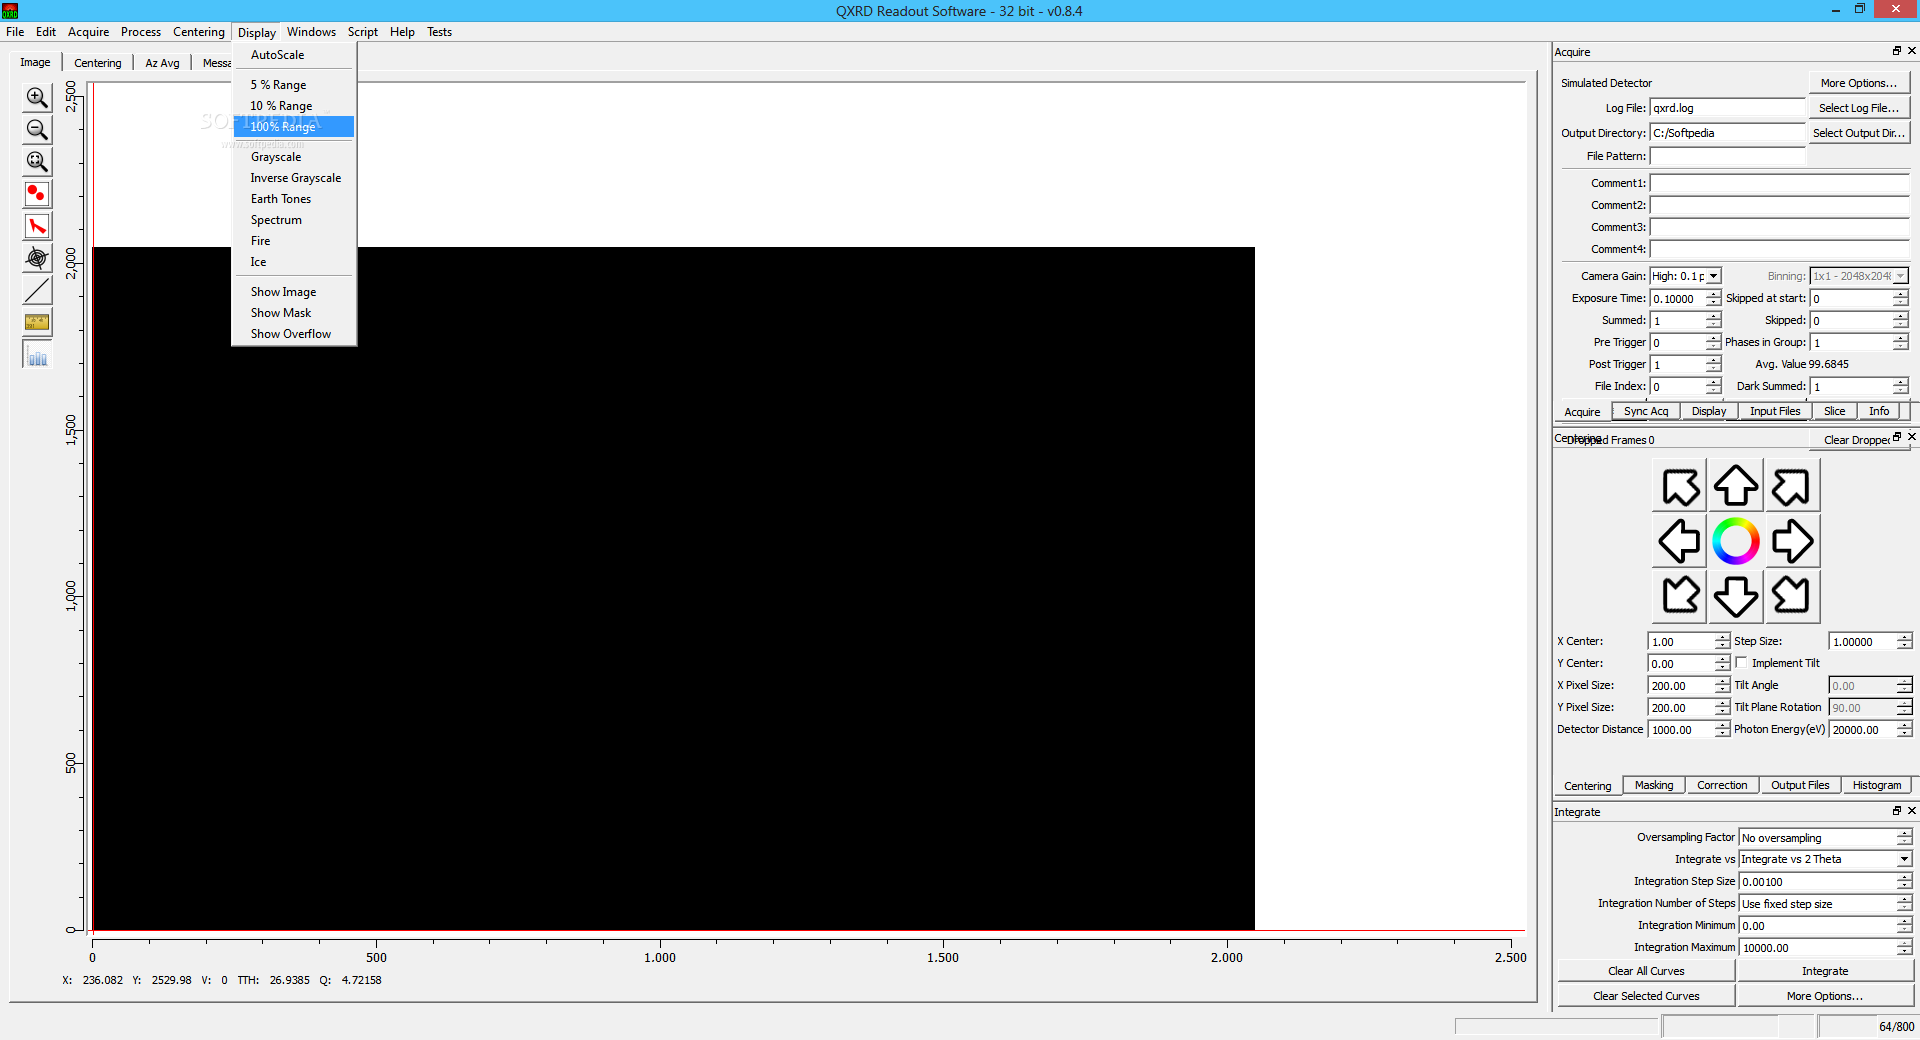Open the Script menu
Screen dimensions: 1920x1040
pos(362,32)
